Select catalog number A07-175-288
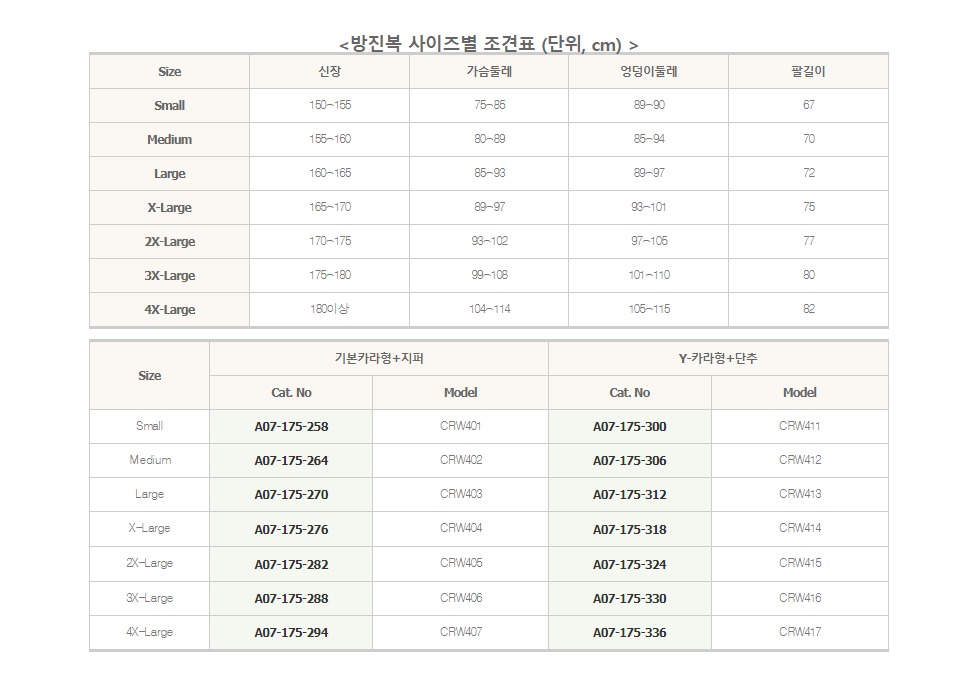 291,599
